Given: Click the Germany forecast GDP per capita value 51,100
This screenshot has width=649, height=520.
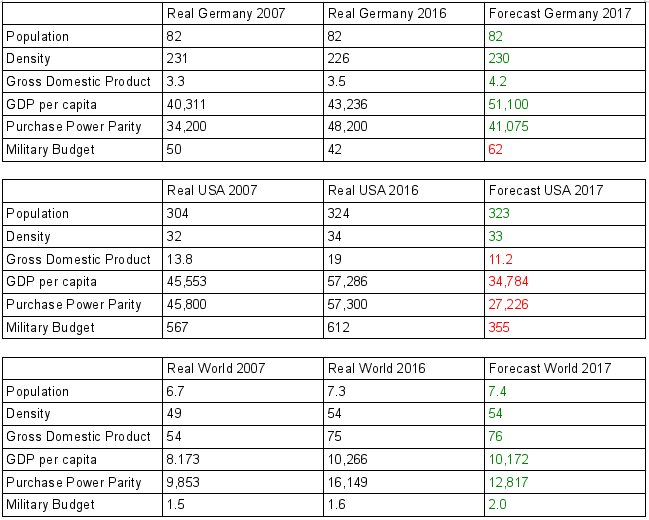Looking at the screenshot, I should (509, 104).
